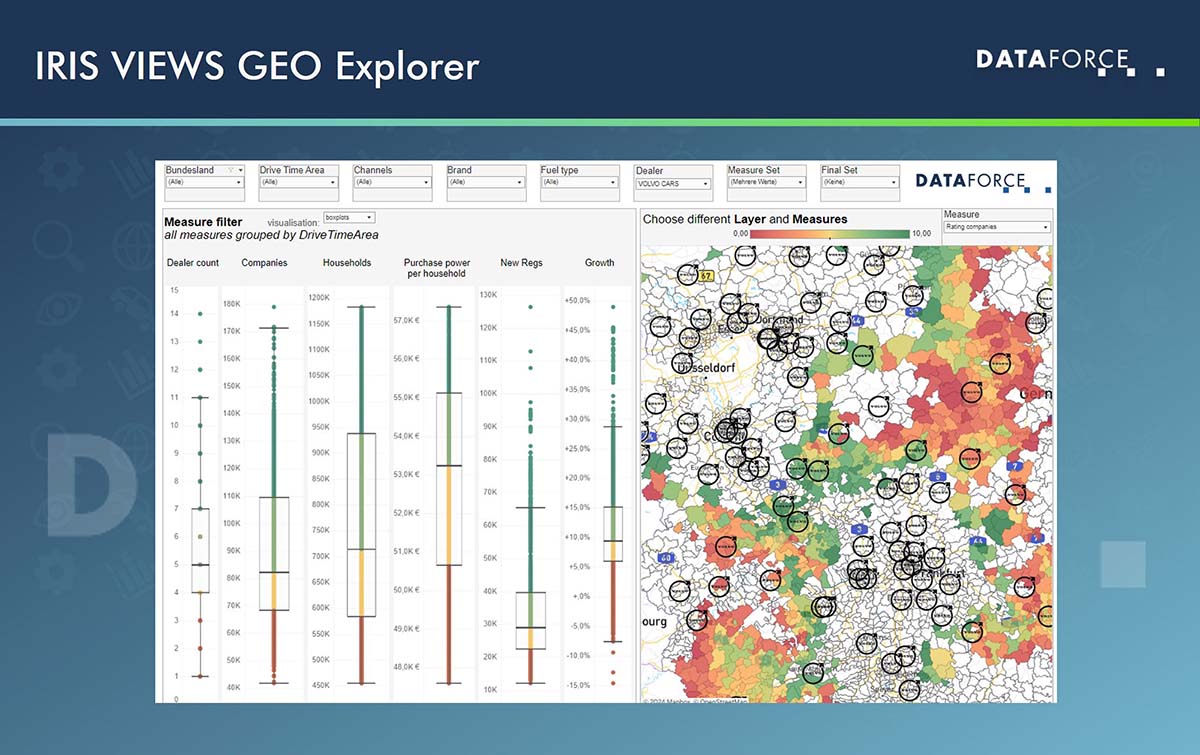Open the Bundesland filter dropdown

[x=205, y=183]
